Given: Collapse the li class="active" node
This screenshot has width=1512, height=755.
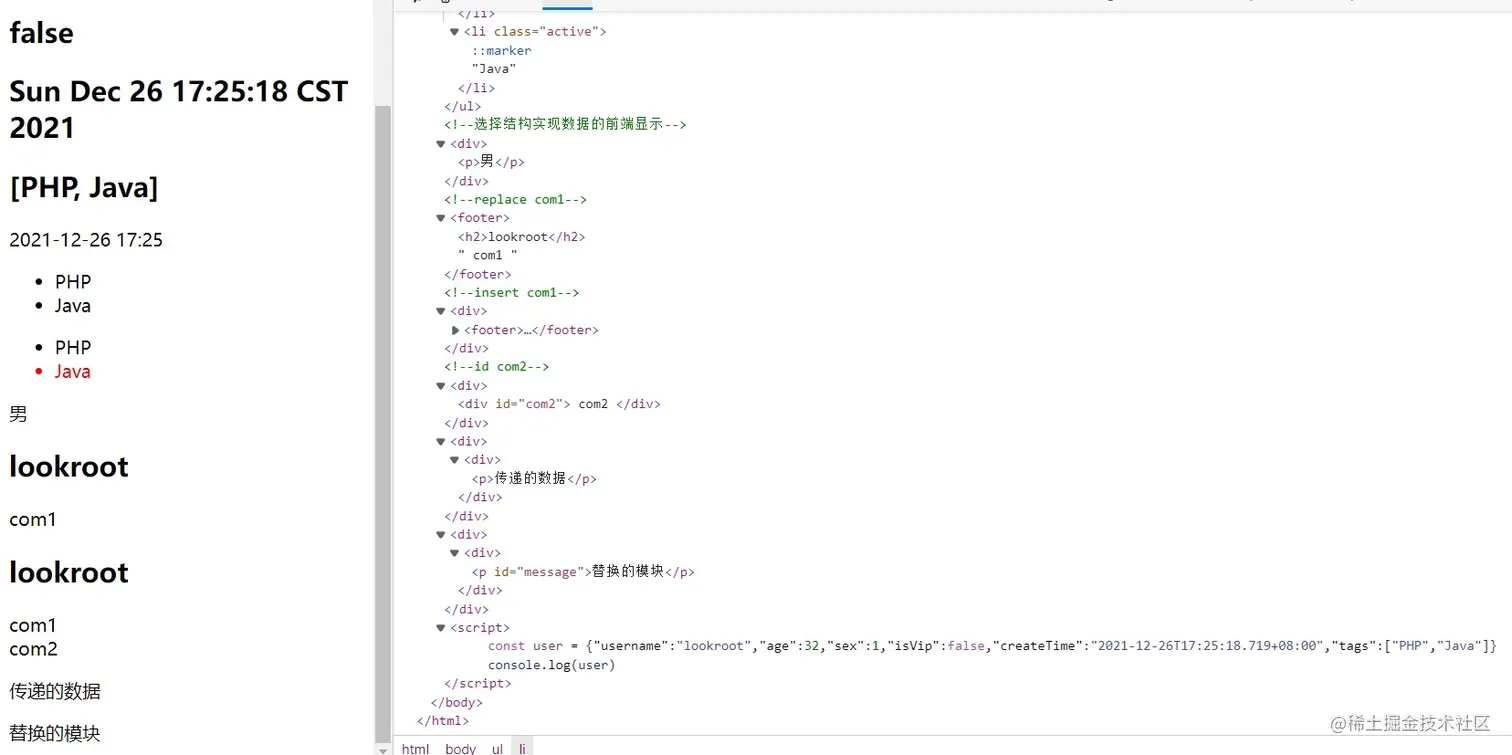Looking at the screenshot, I should tap(455, 32).
